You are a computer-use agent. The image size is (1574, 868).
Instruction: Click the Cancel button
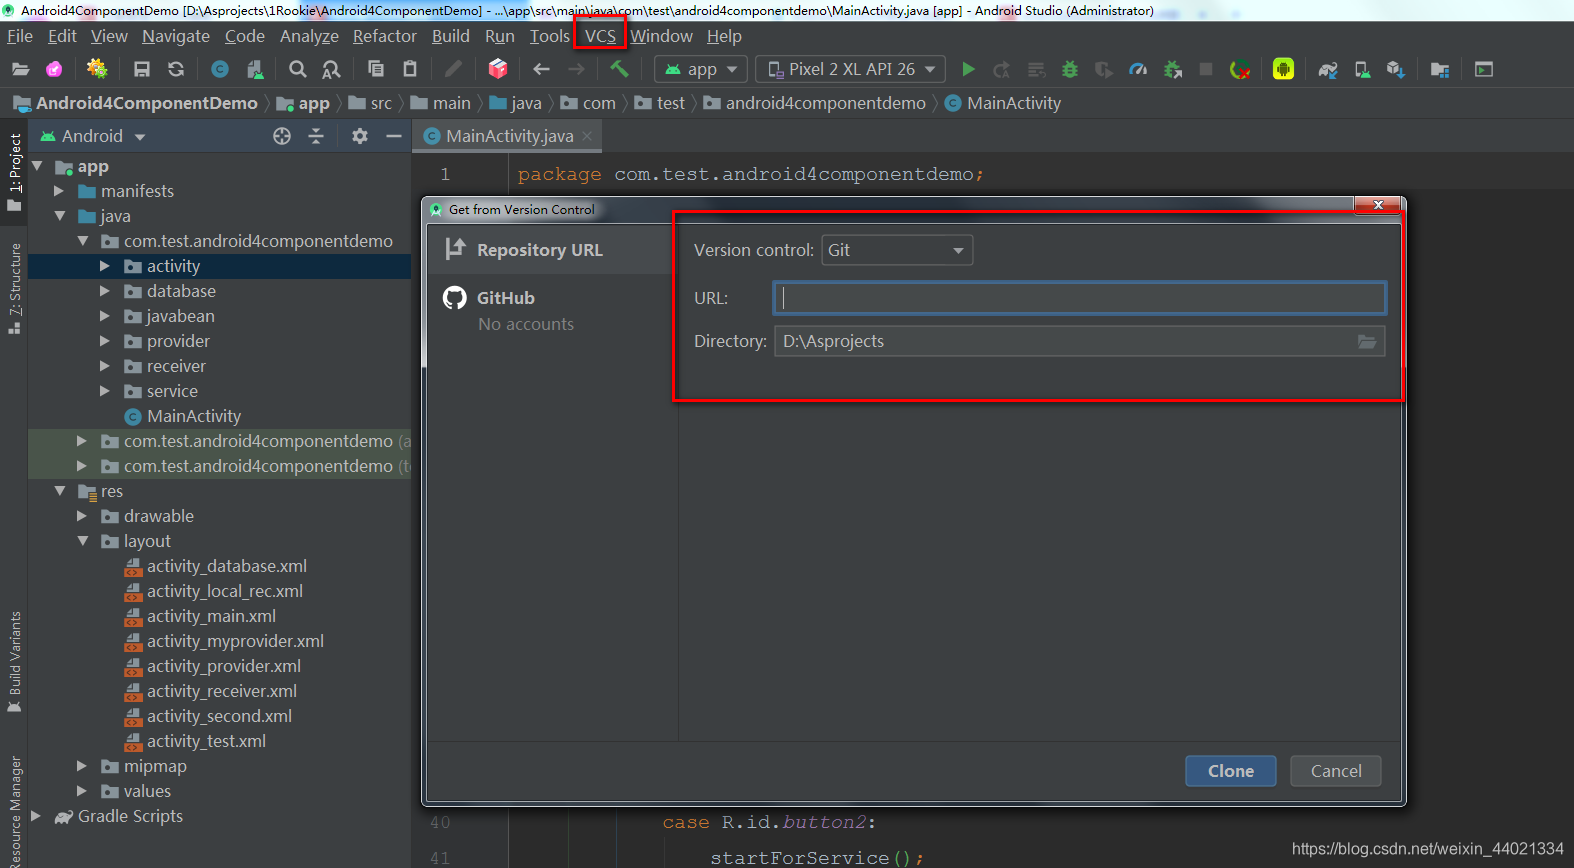pyautogui.click(x=1336, y=771)
